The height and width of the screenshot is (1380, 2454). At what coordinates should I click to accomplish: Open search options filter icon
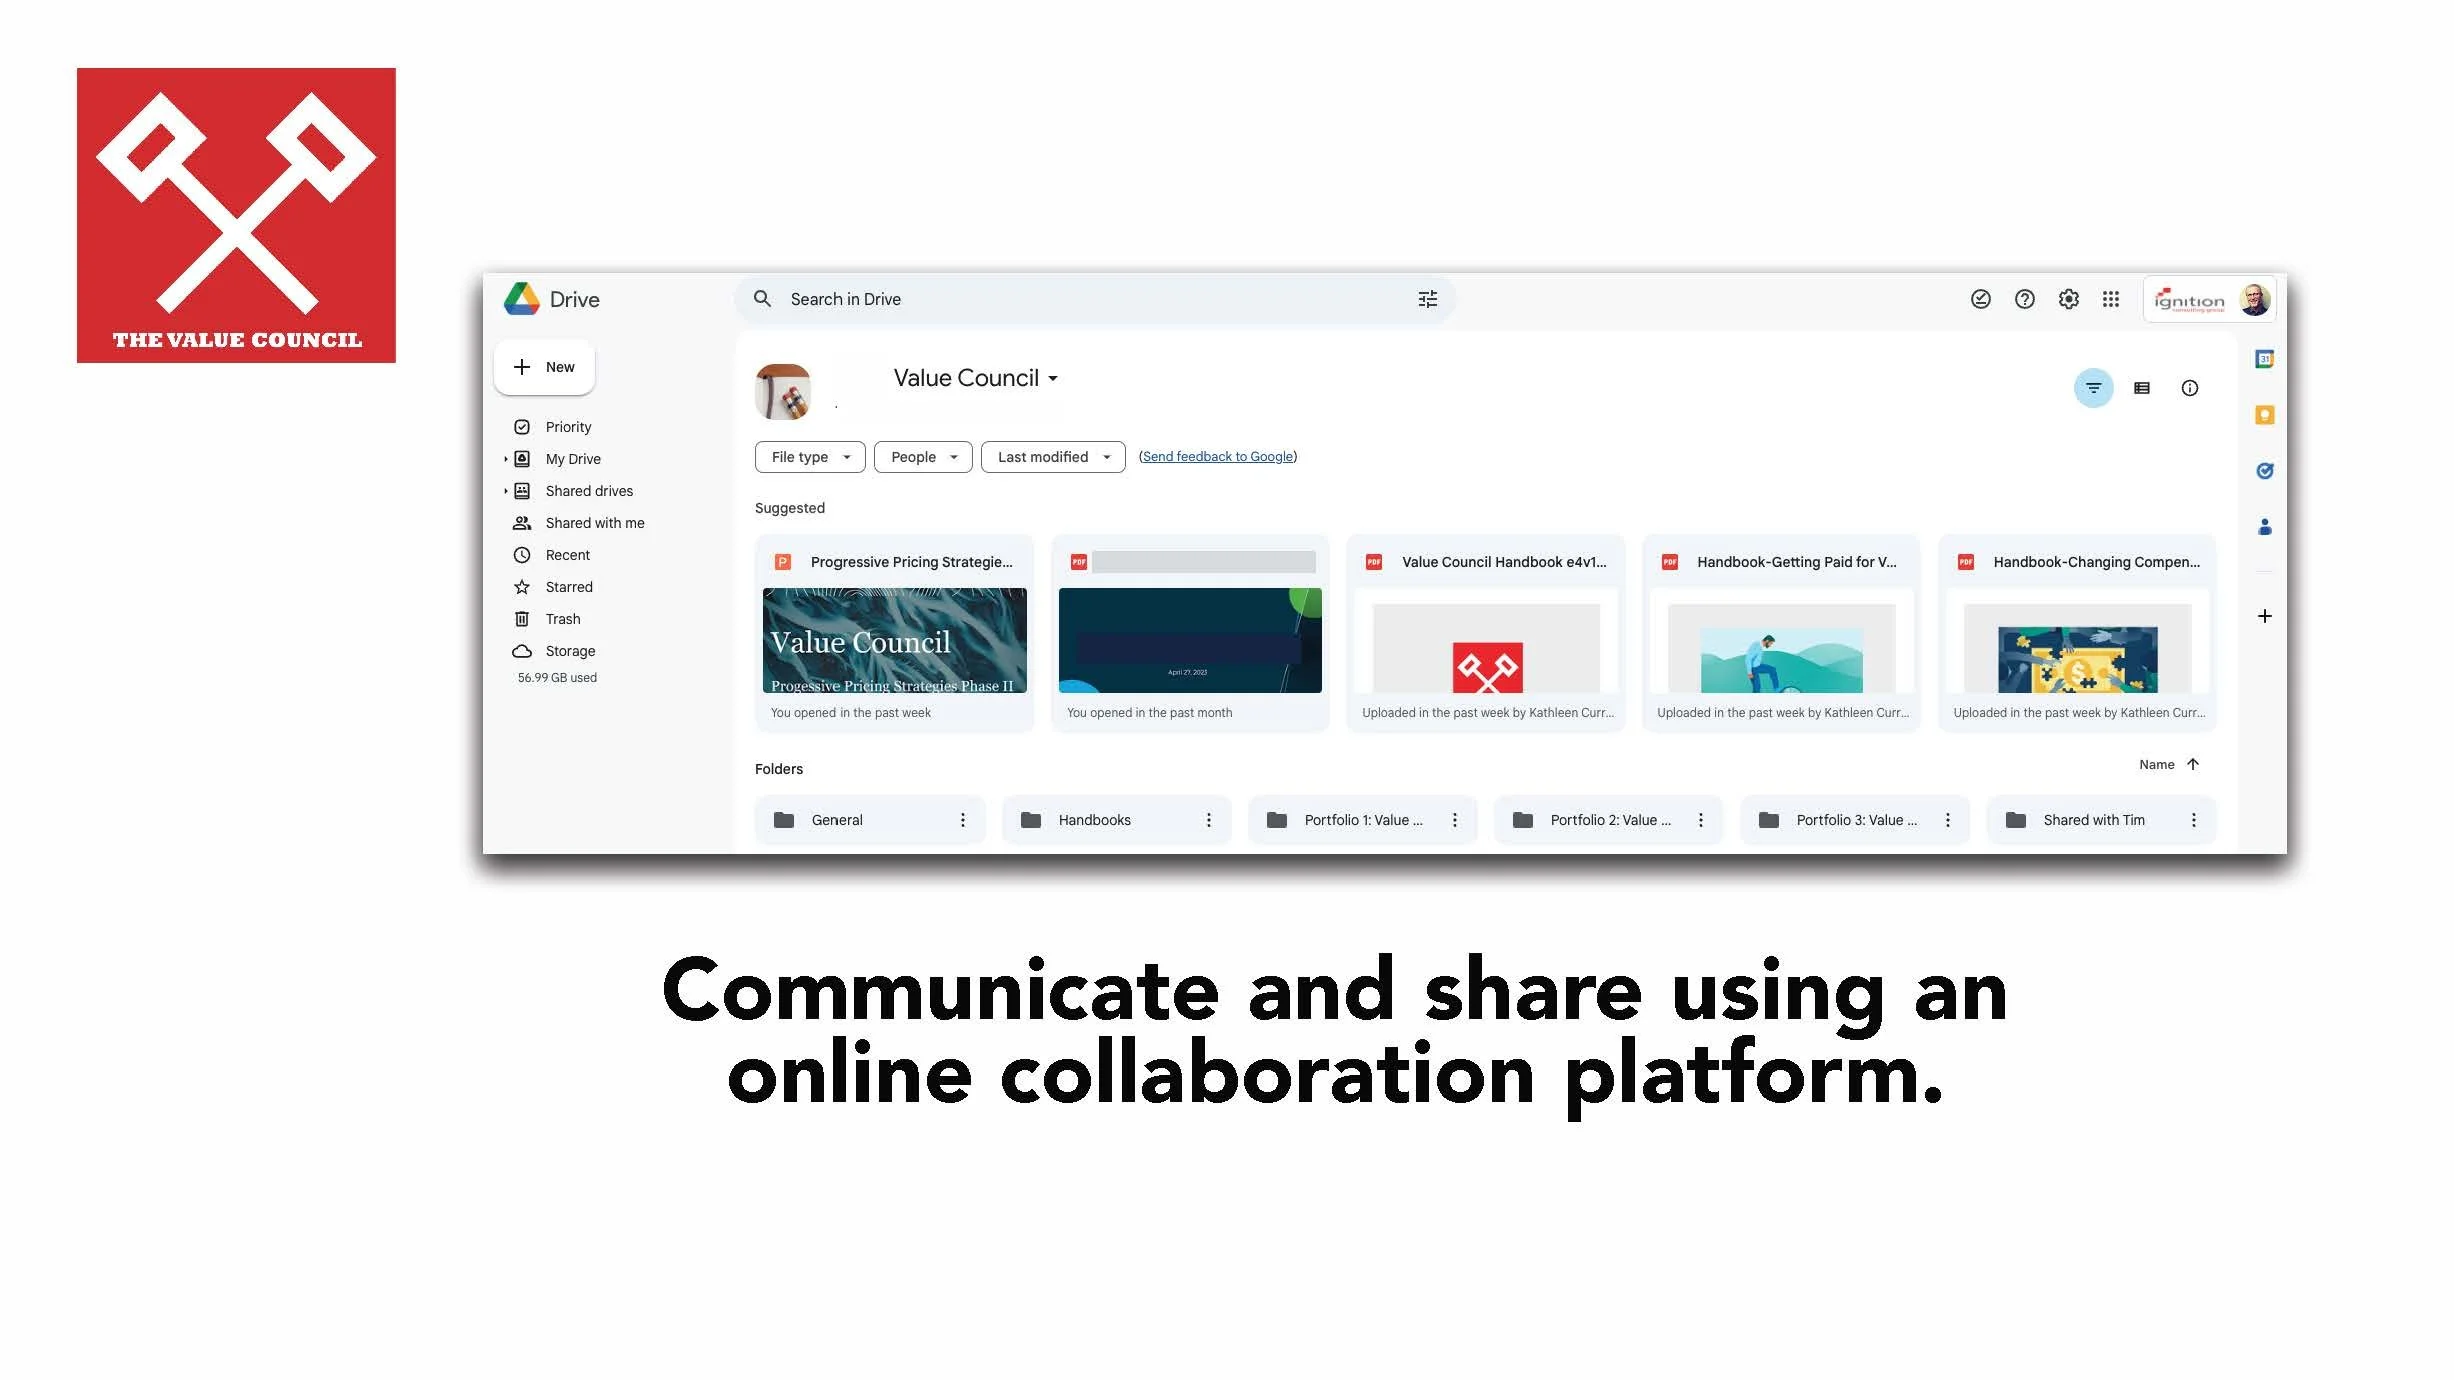[1427, 299]
